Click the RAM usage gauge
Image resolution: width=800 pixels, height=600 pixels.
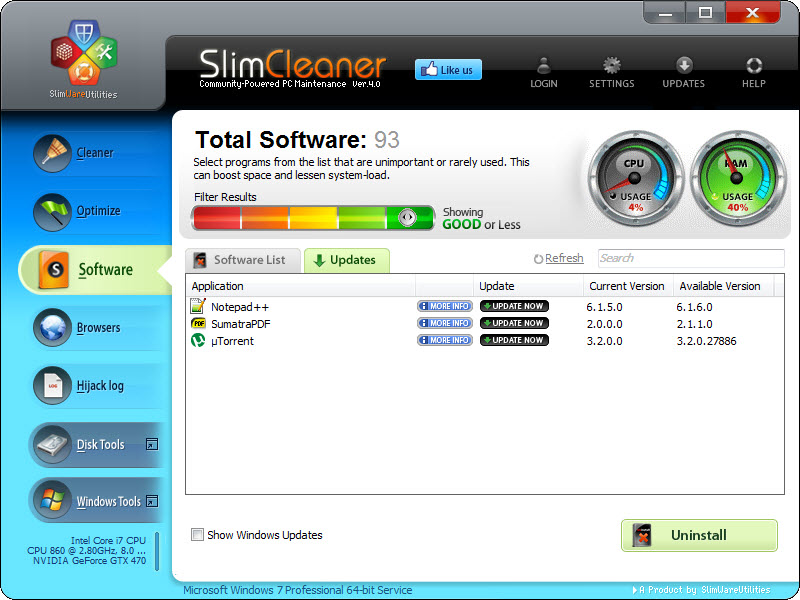point(738,179)
